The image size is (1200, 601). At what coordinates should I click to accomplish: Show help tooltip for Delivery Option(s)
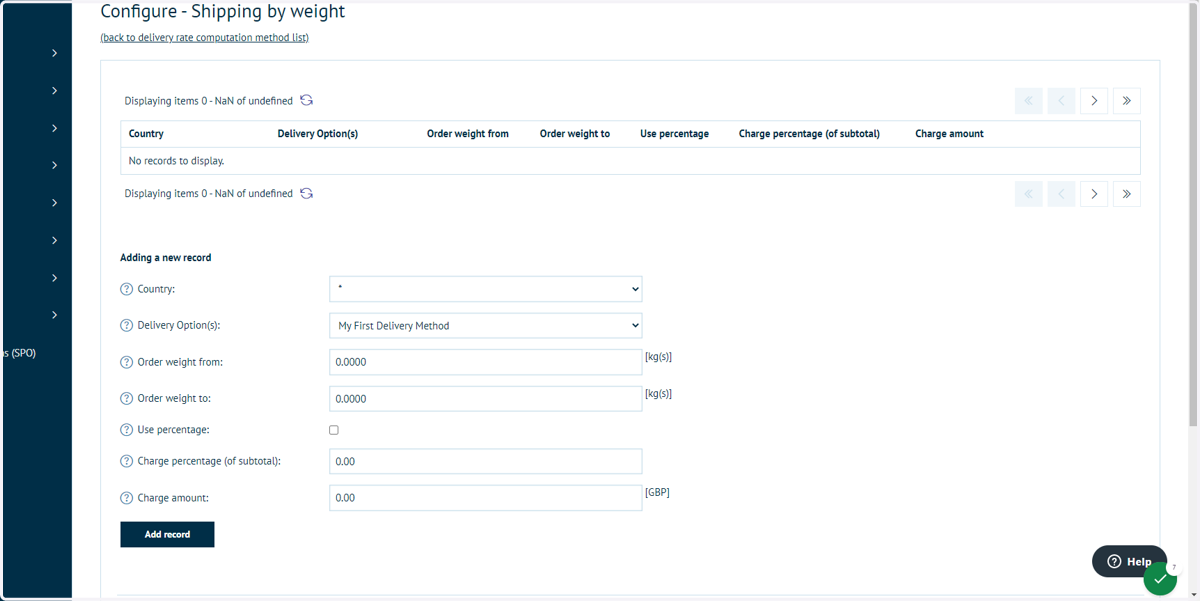(126, 326)
